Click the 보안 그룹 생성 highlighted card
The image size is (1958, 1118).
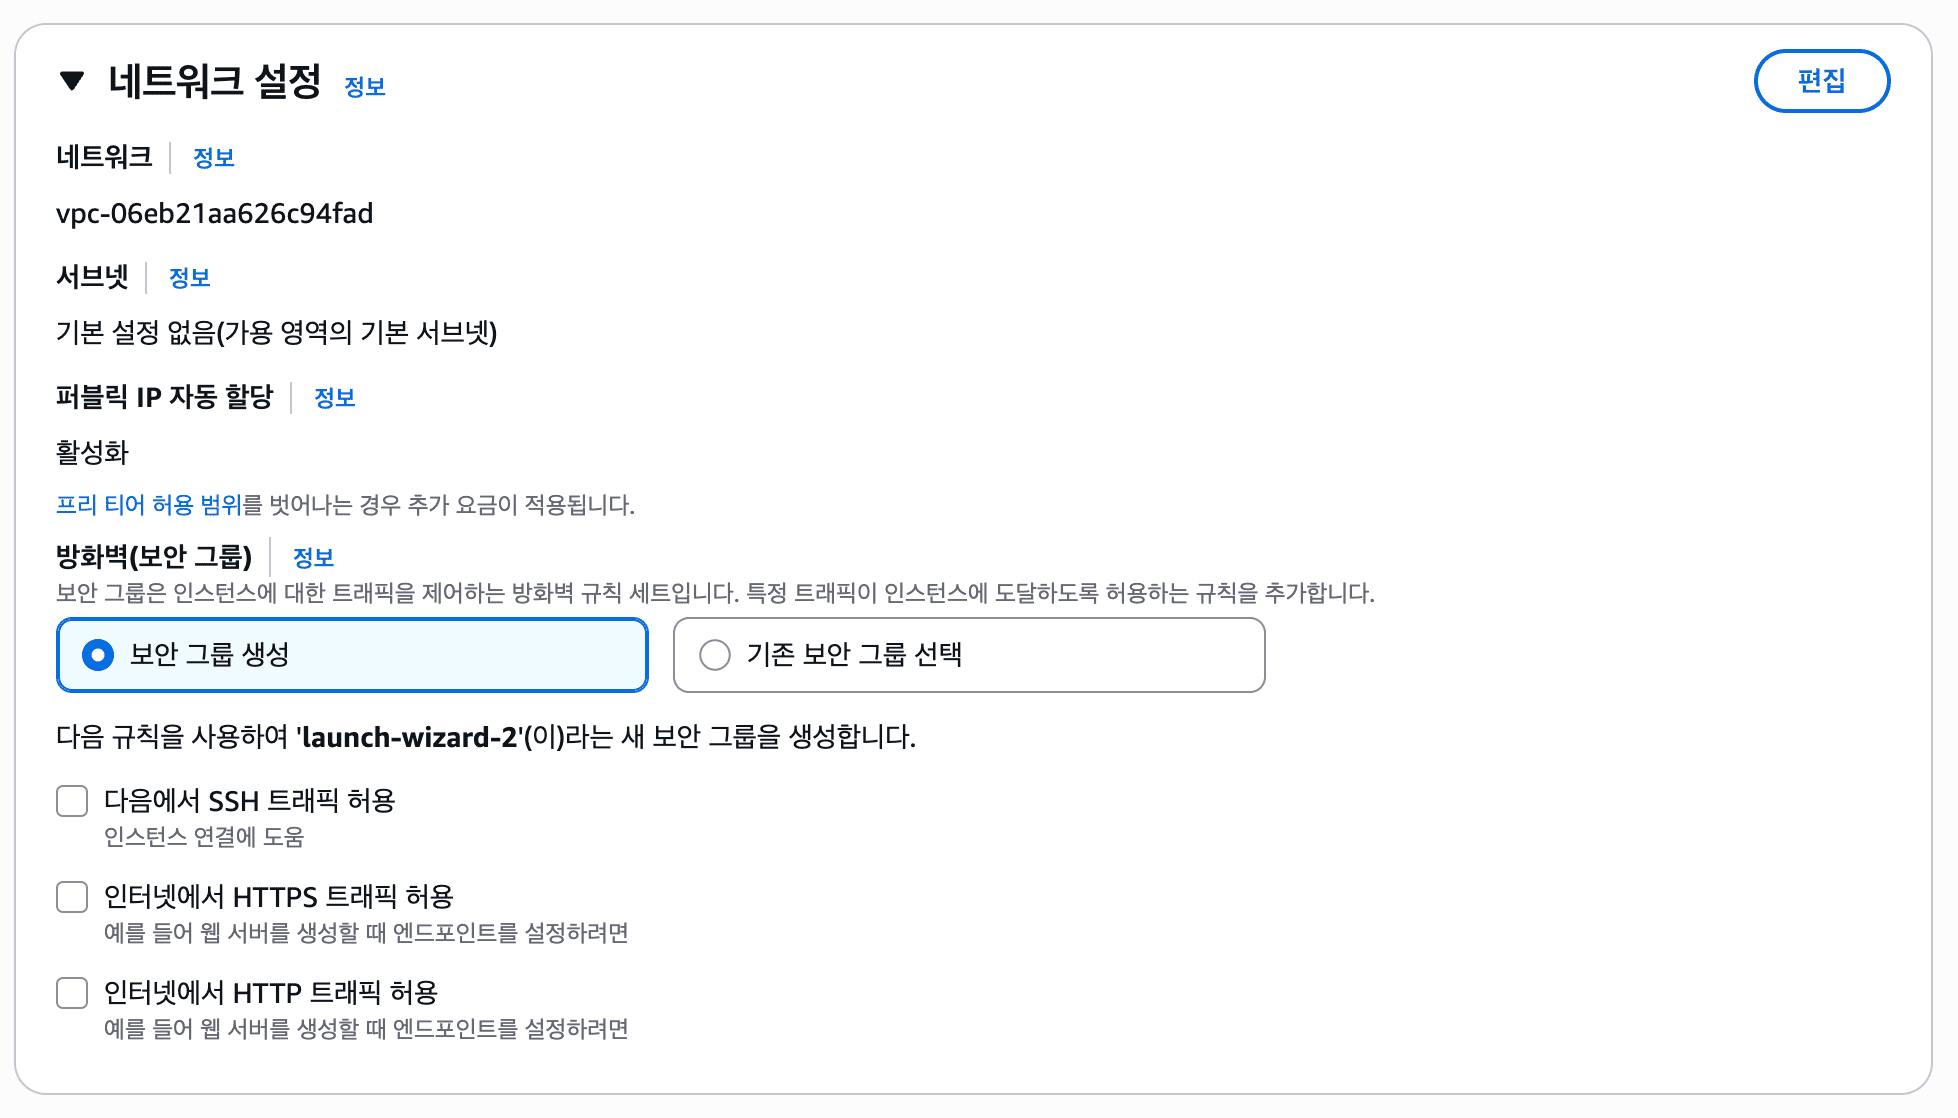[352, 655]
